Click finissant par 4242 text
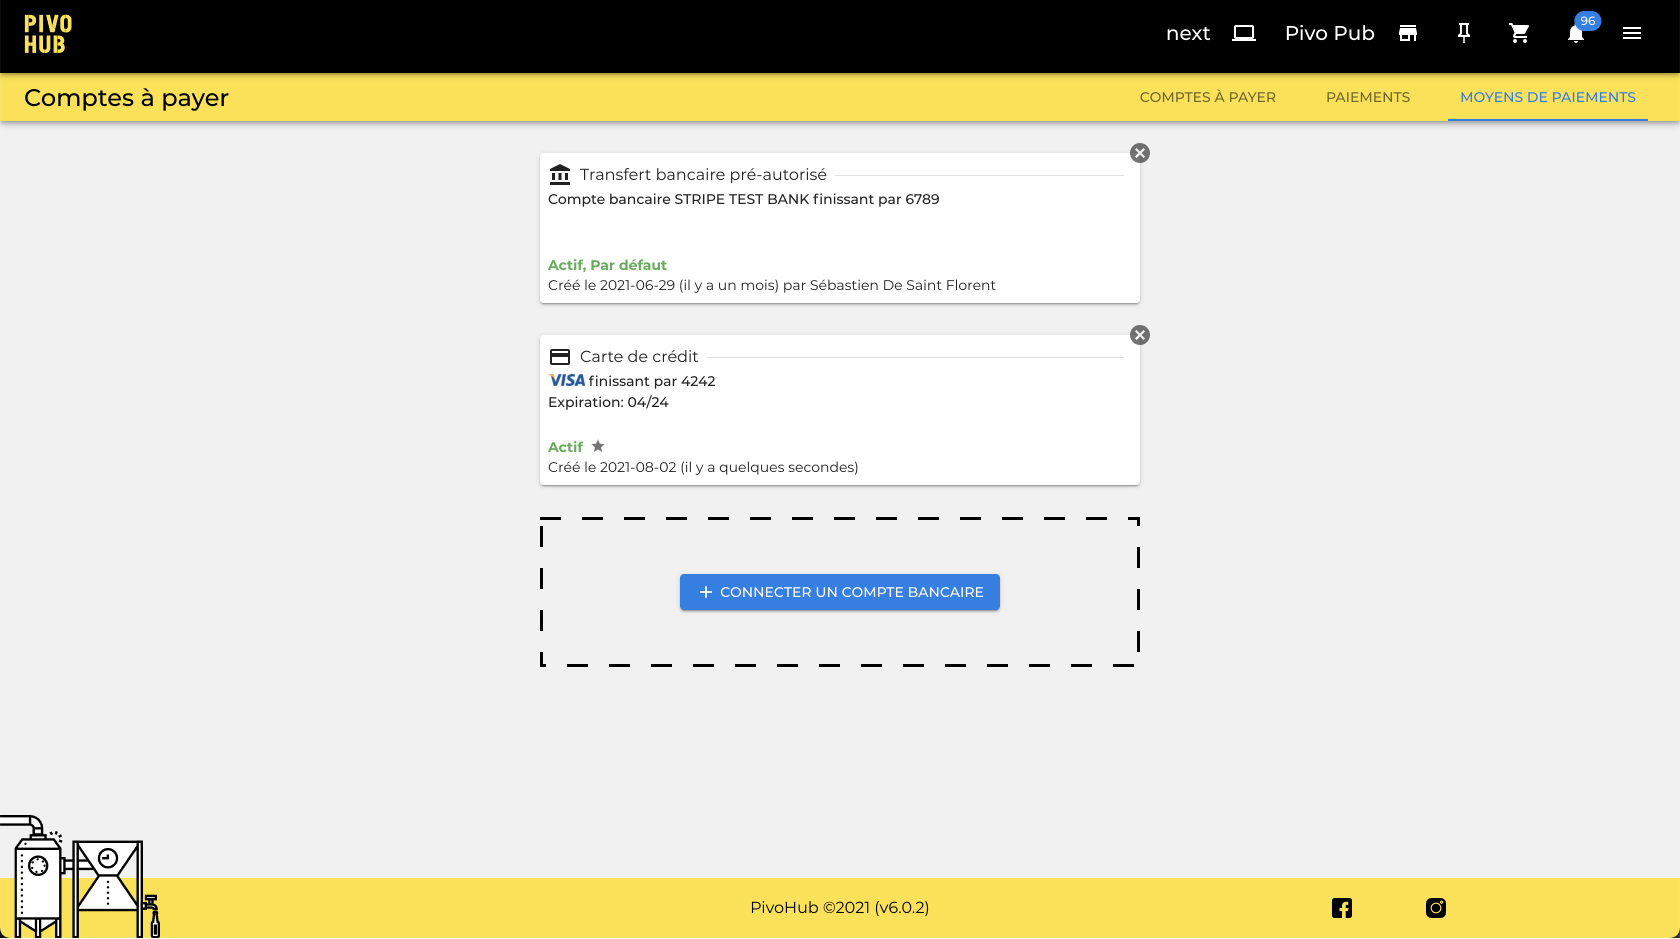1680x939 pixels. pos(652,381)
